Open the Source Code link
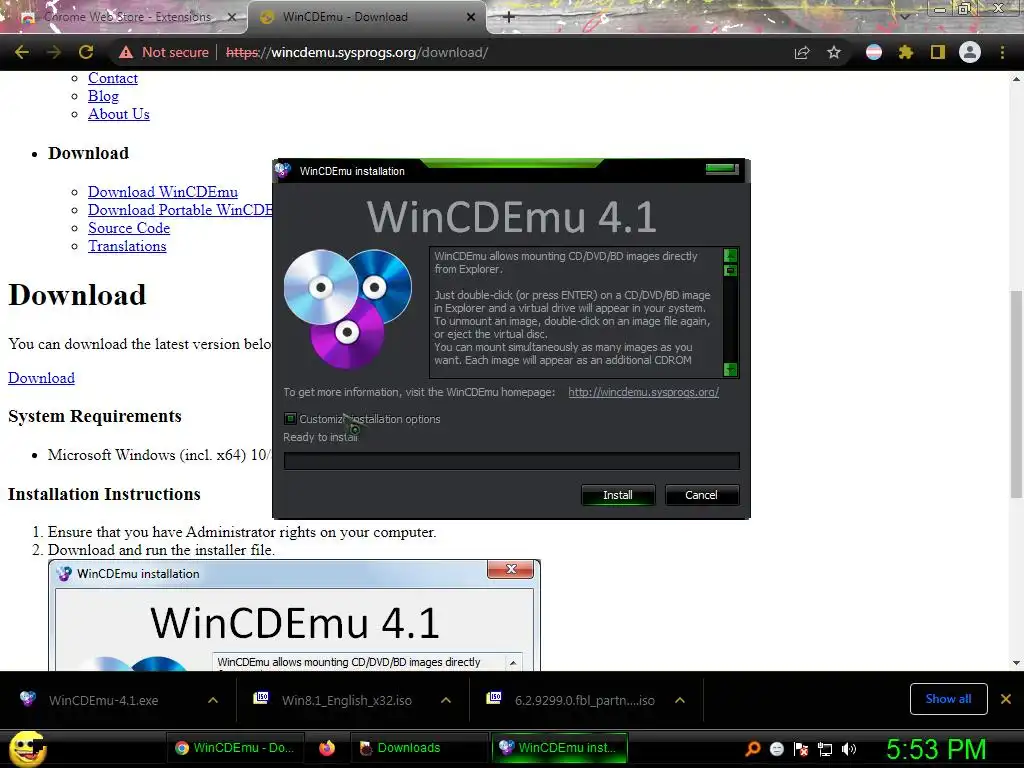 pos(129,228)
